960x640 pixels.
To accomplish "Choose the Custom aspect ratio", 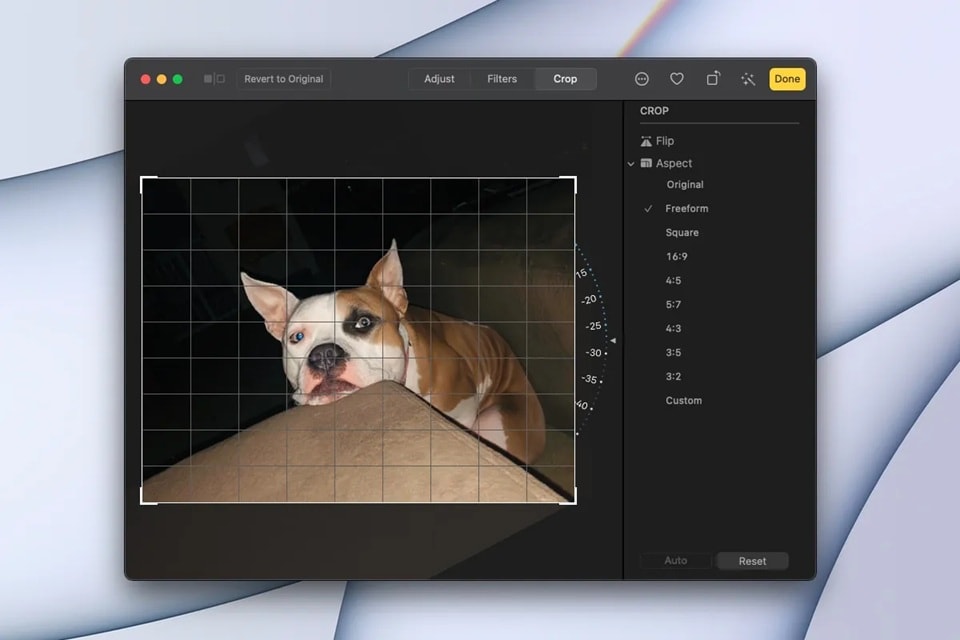I will coord(683,401).
